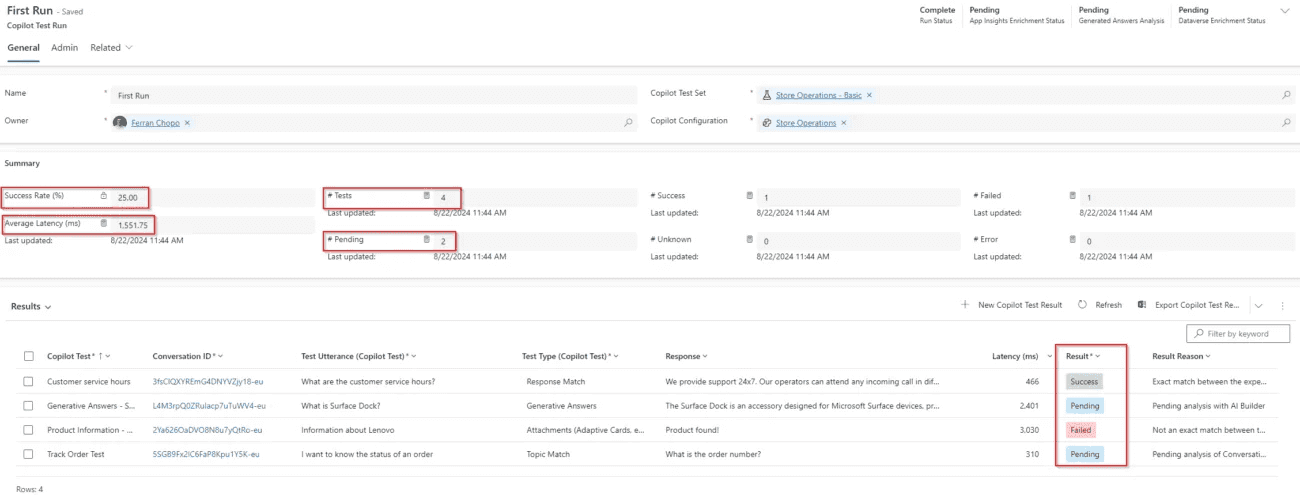Viewport: 1300px width, 495px height.
Task: Click the plus icon for New Copilot Test Result
Action: (x=965, y=305)
